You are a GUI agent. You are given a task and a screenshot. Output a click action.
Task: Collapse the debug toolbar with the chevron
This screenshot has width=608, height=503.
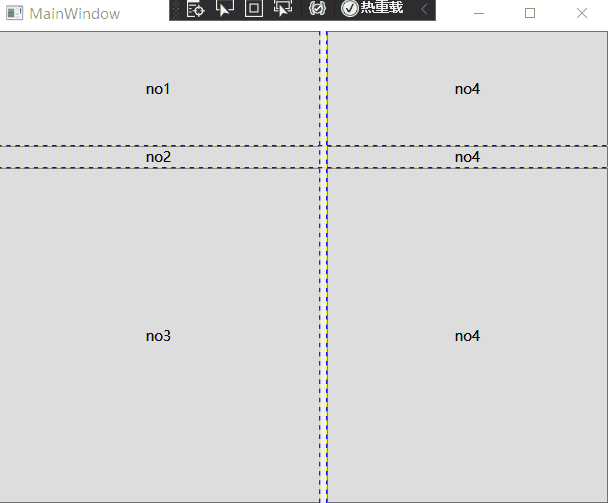tap(424, 9)
